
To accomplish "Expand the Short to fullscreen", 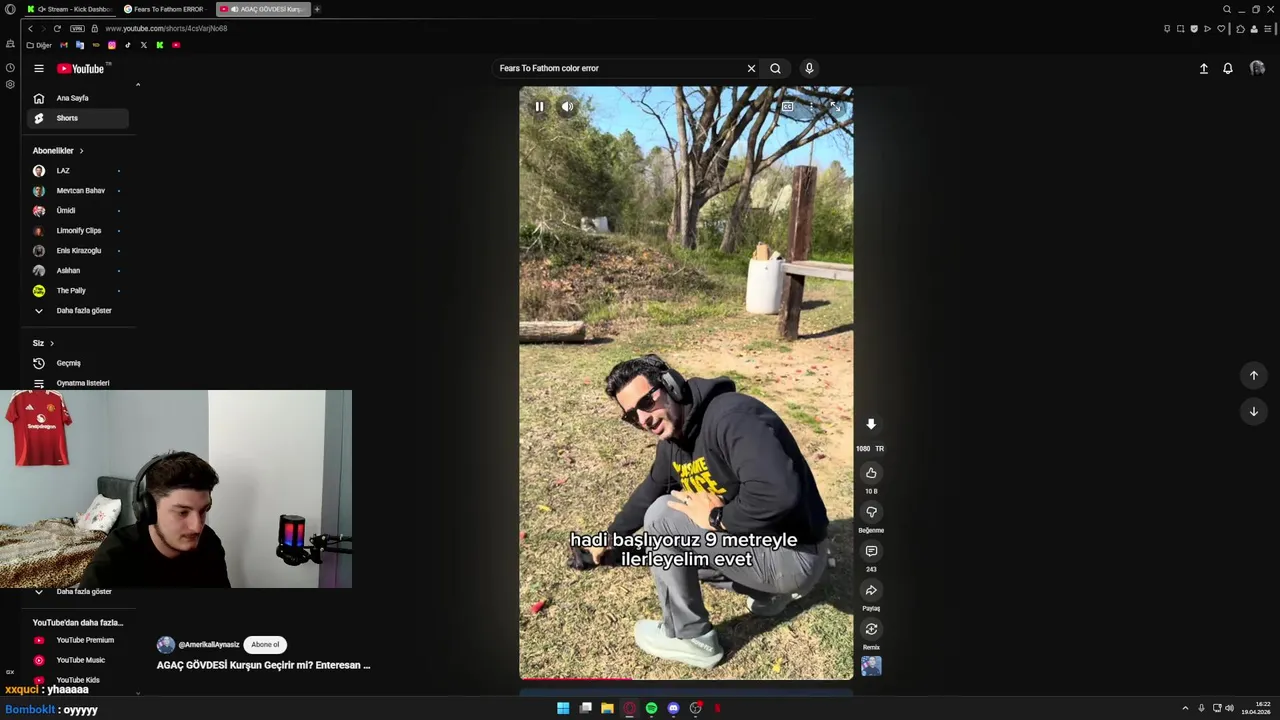I will pos(835,106).
